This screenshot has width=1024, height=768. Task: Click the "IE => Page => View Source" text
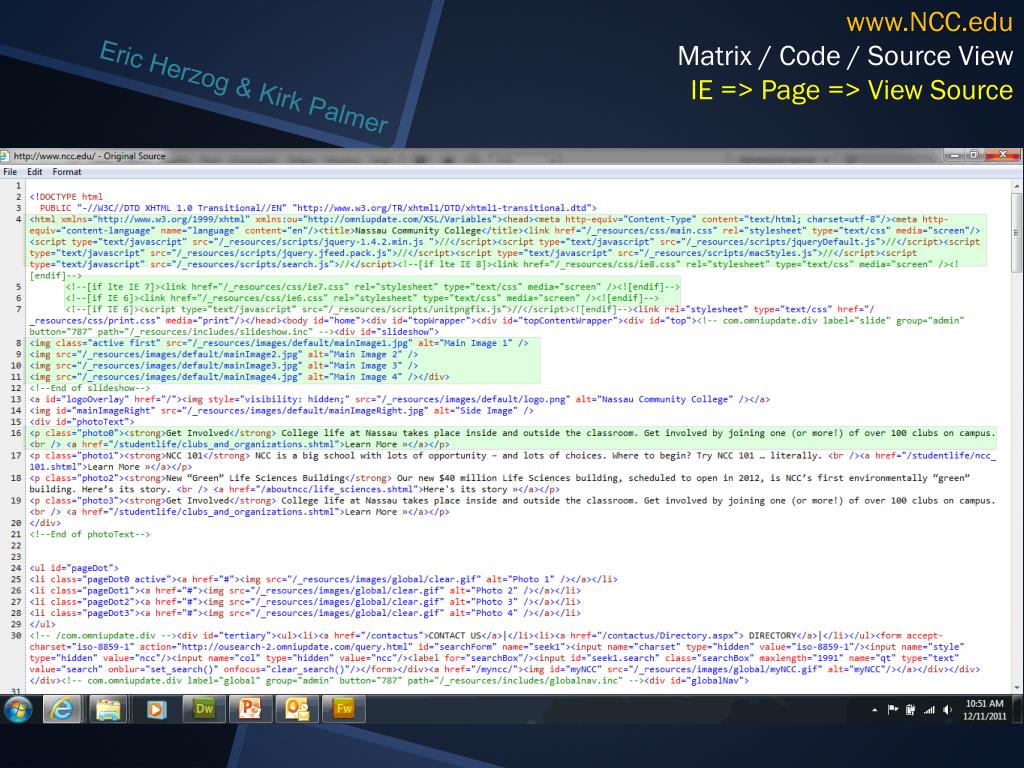[852, 90]
